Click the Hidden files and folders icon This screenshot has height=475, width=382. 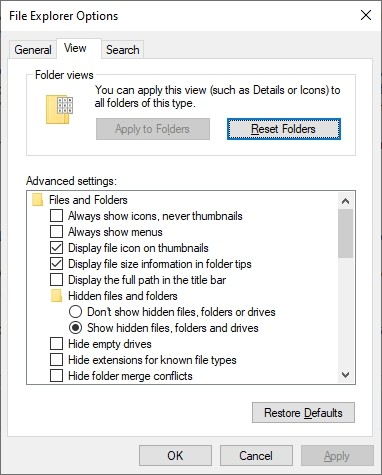[56, 296]
